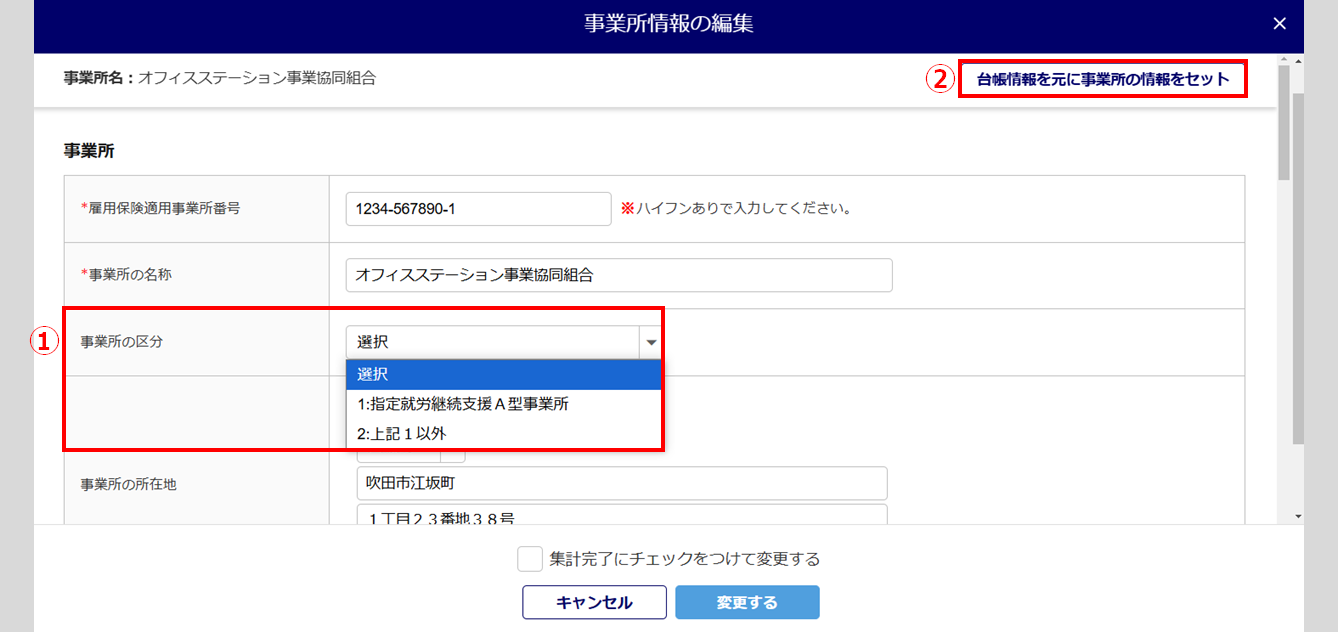Click the vertical scrollbar thumb
This screenshot has height=632, width=1338.
tap(1298, 270)
